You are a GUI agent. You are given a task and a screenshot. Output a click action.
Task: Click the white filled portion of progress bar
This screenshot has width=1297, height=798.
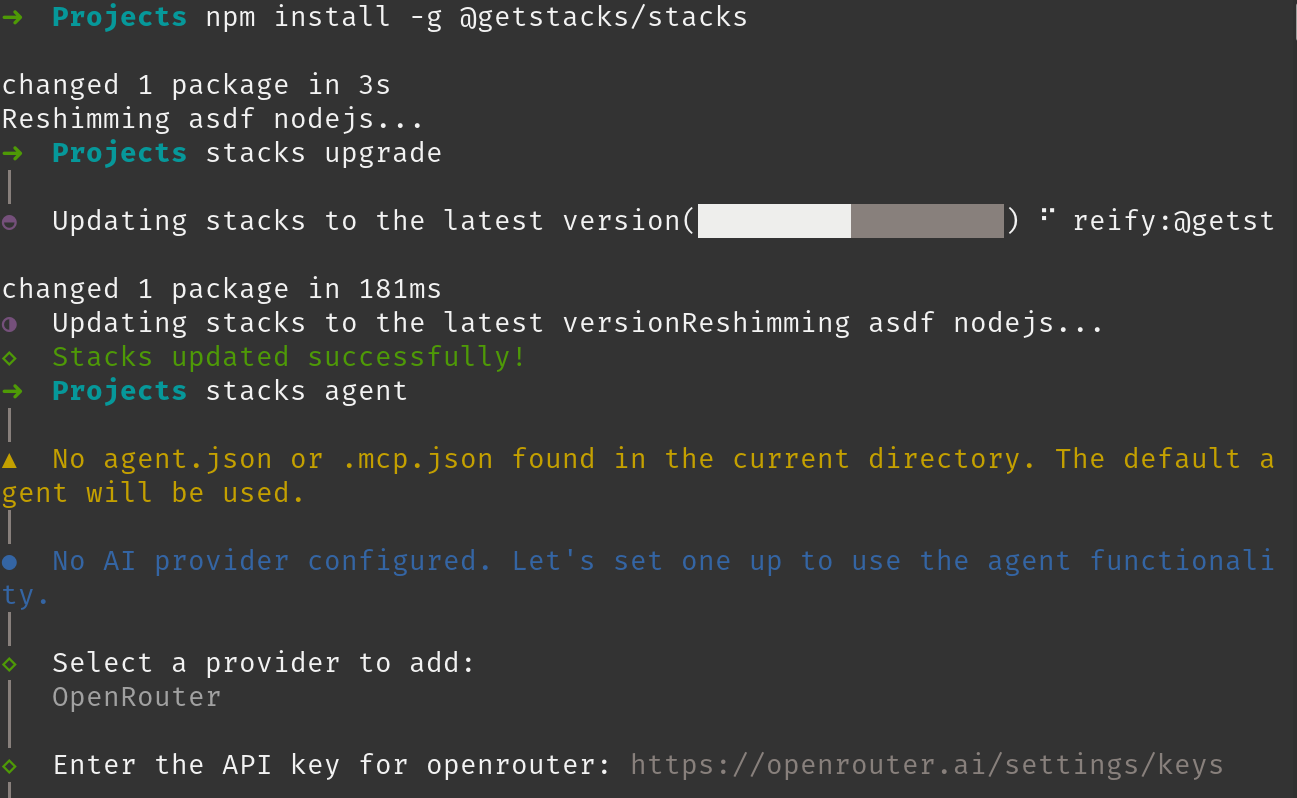click(774, 221)
